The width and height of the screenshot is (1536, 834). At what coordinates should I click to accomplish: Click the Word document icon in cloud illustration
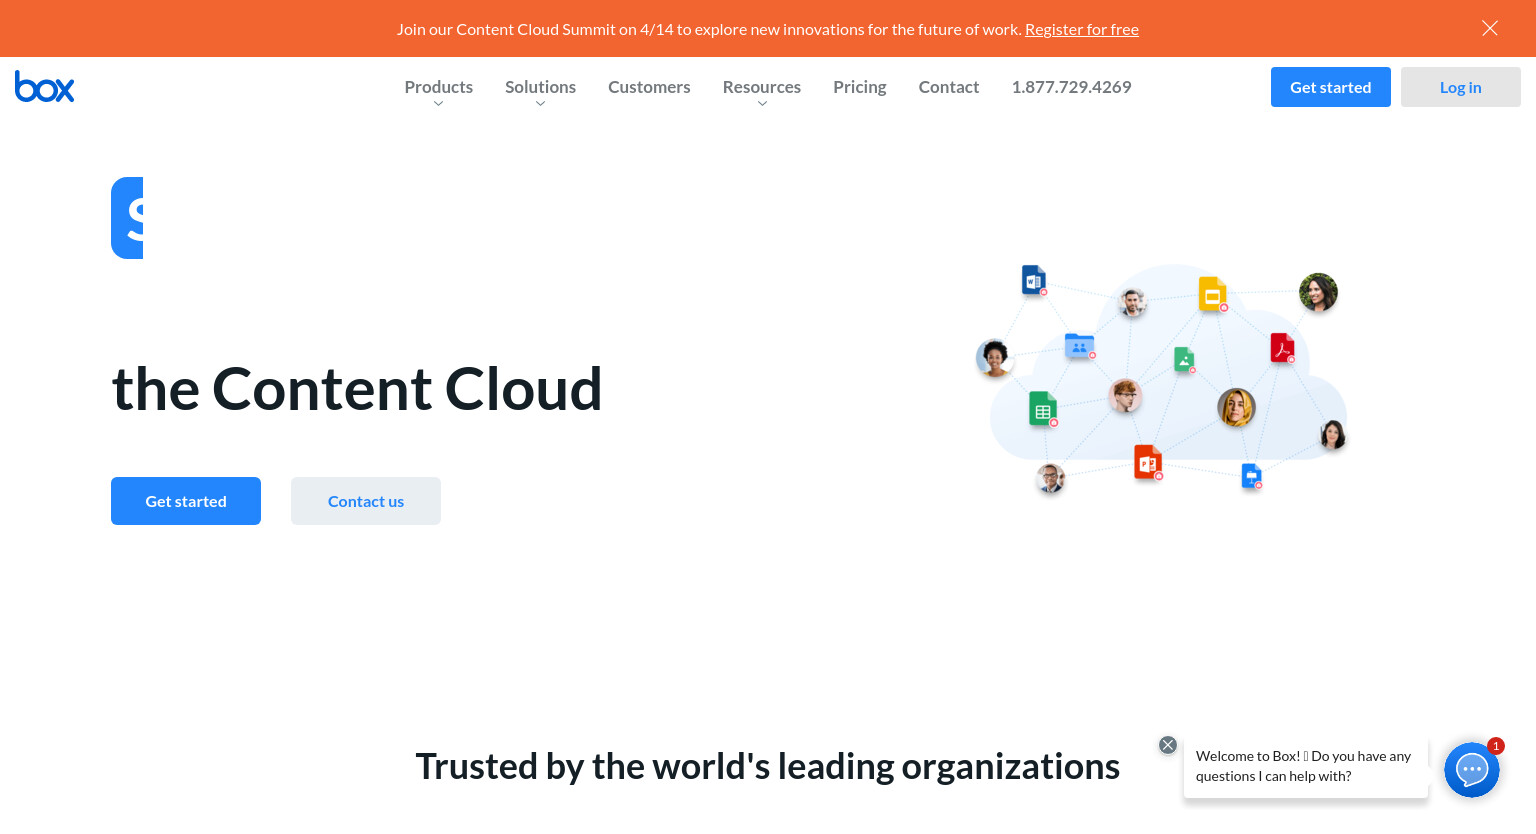(1034, 280)
